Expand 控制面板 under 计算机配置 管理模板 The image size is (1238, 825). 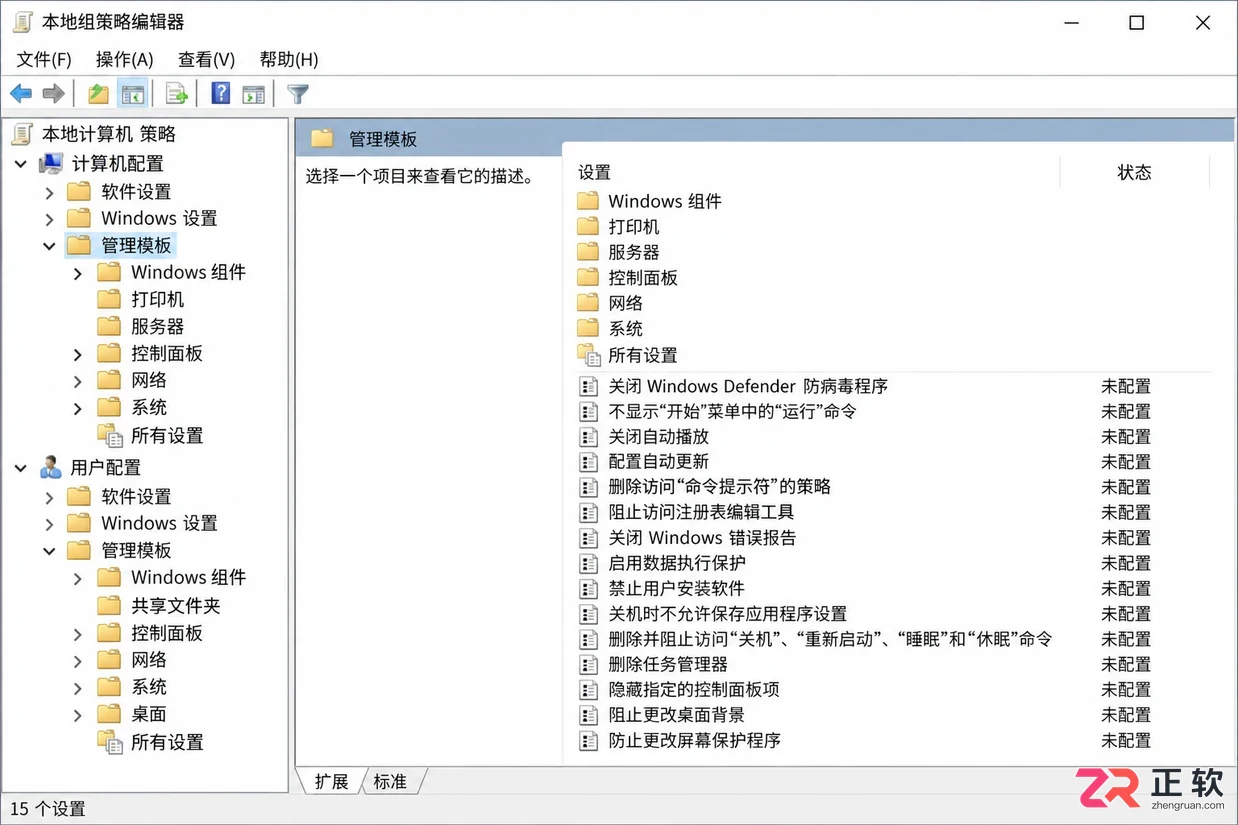78,353
